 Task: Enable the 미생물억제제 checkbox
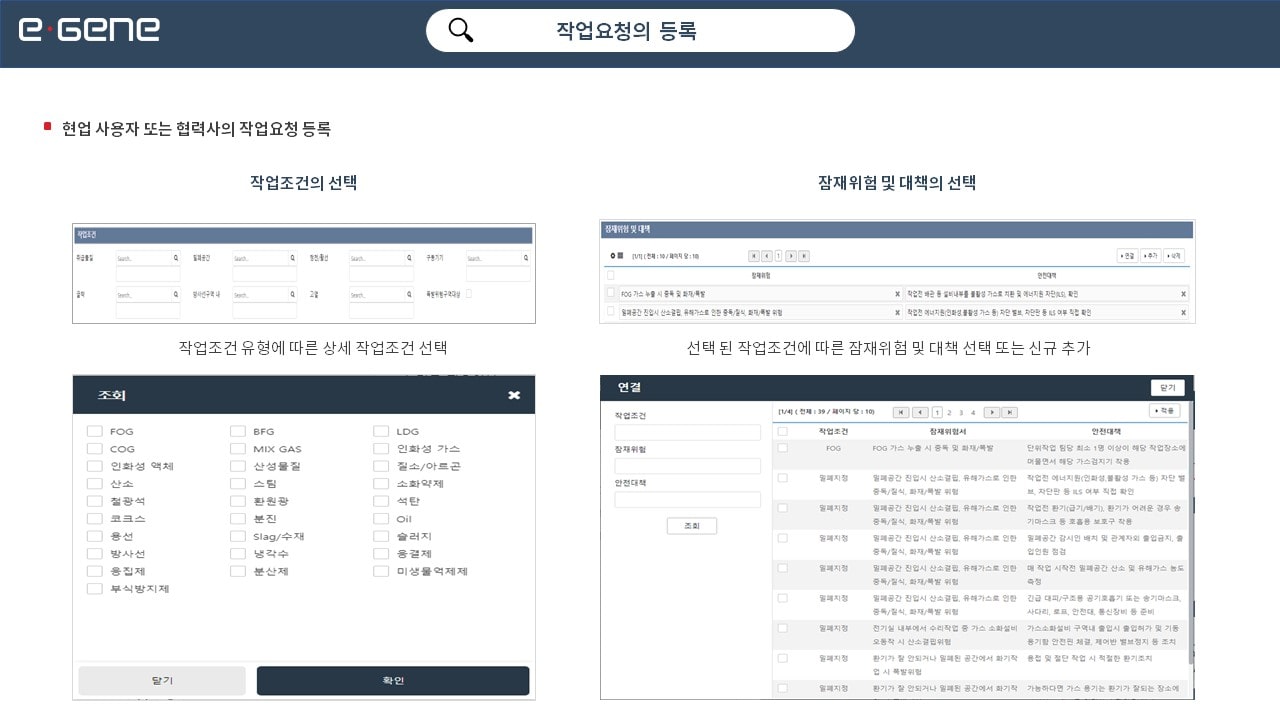381,571
